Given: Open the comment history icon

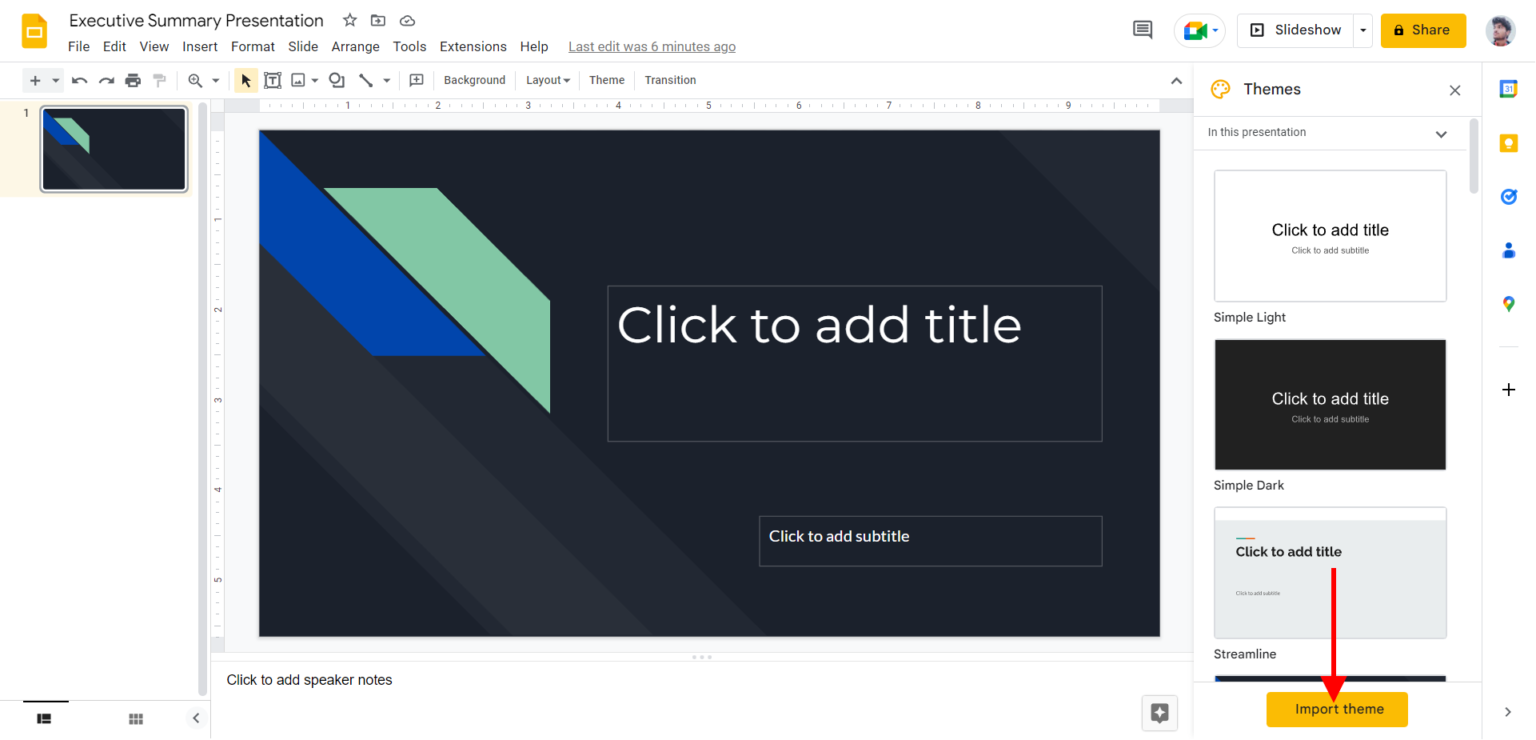Looking at the screenshot, I should pos(1142,29).
